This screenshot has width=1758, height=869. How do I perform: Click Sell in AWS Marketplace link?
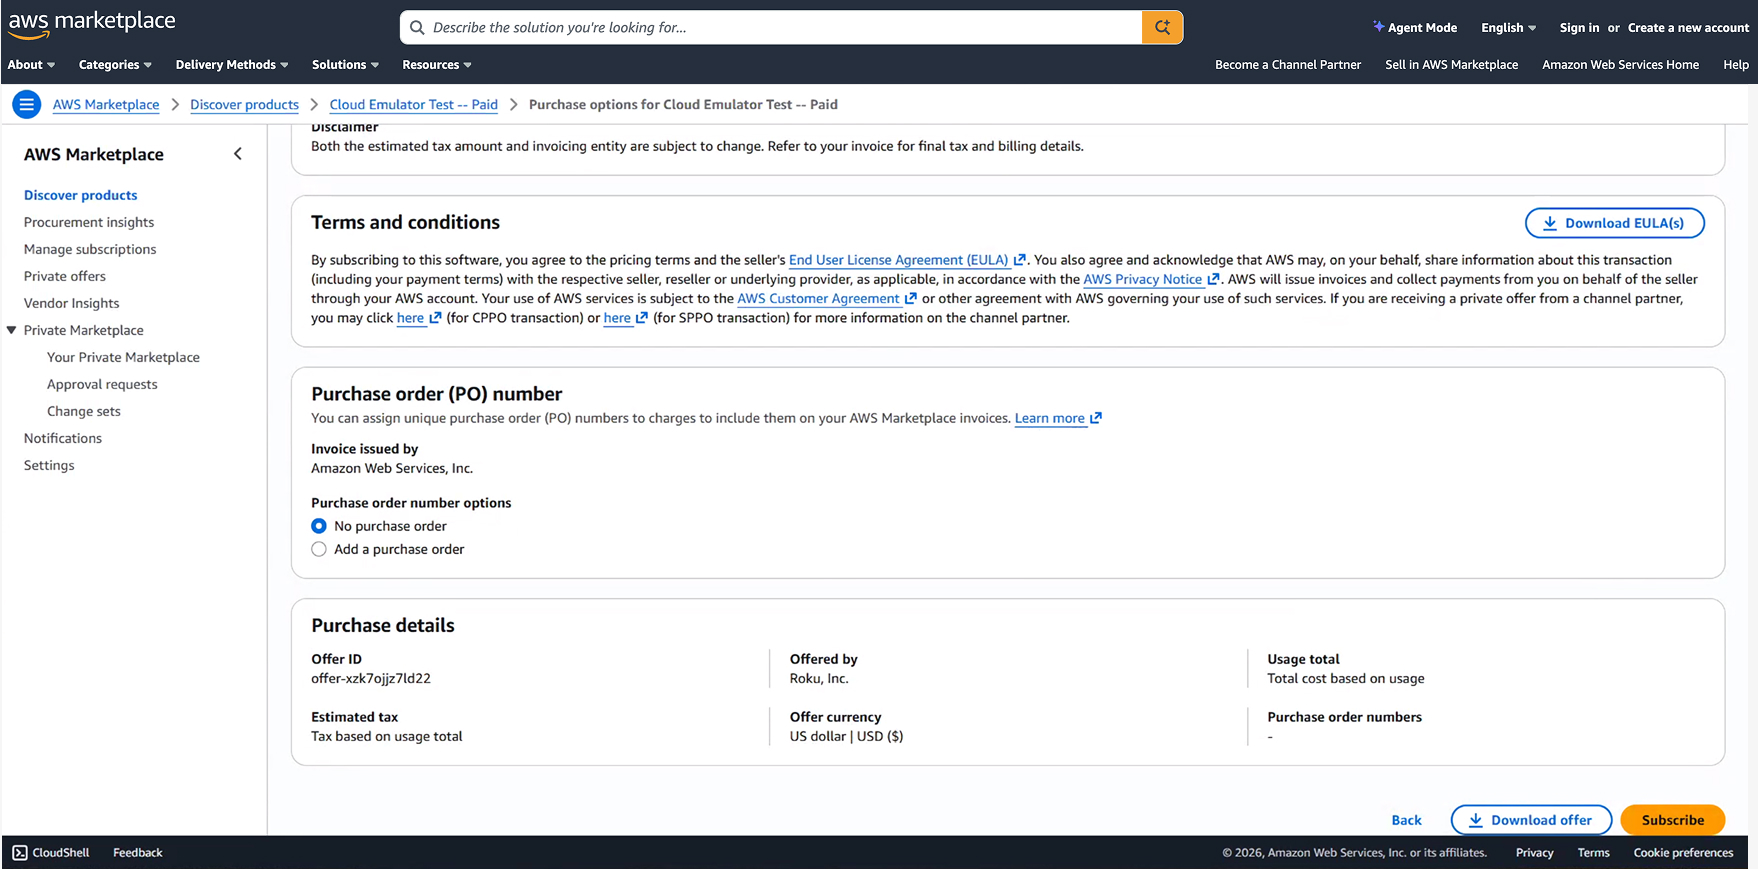coord(1451,65)
